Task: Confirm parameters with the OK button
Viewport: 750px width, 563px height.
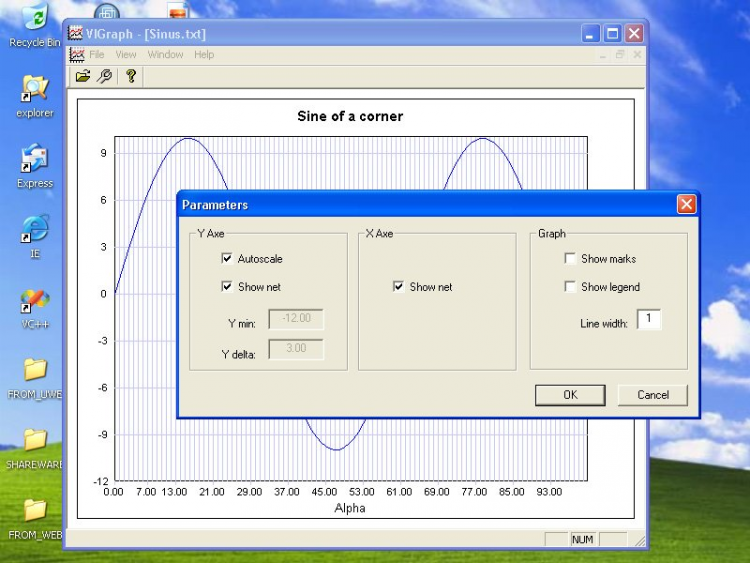Action: 570,395
